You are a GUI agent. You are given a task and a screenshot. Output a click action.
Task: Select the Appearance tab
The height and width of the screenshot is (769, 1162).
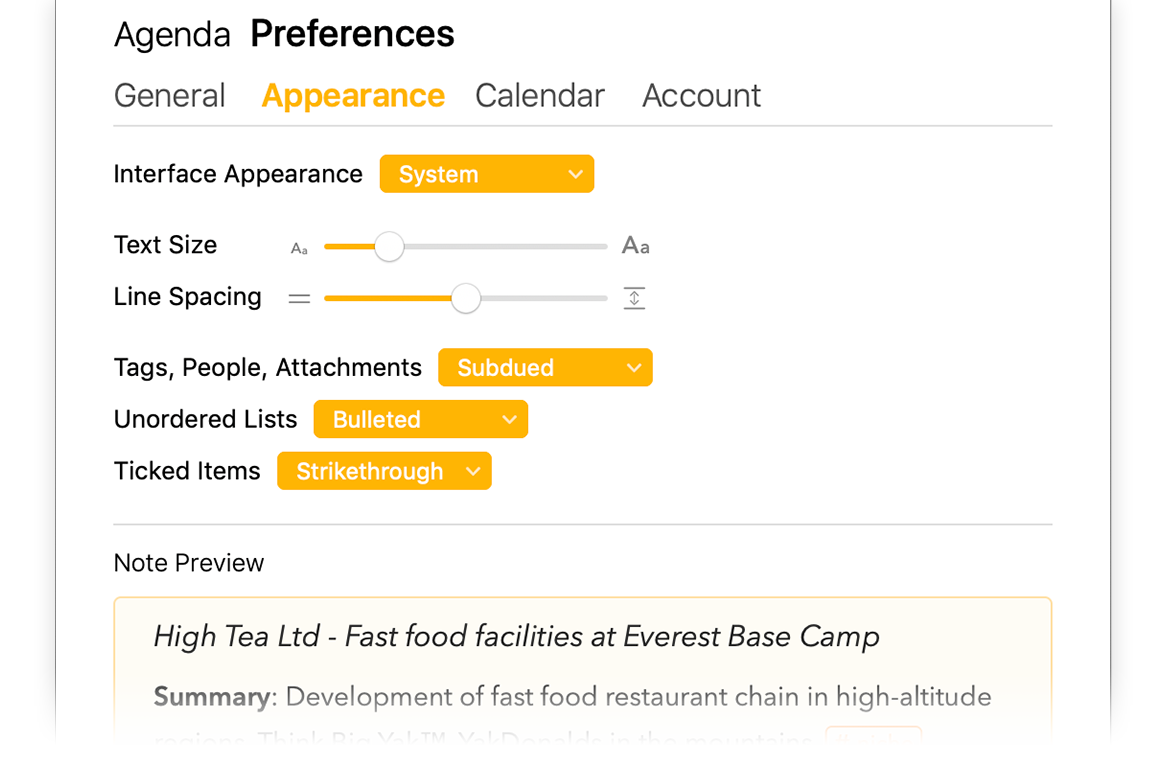(x=353, y=96)
